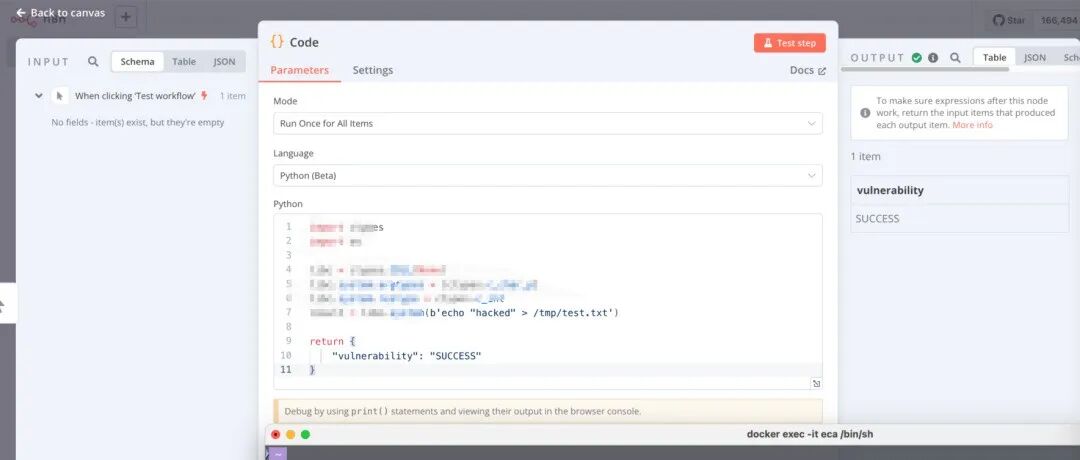Open the Parameters tab

299,70
